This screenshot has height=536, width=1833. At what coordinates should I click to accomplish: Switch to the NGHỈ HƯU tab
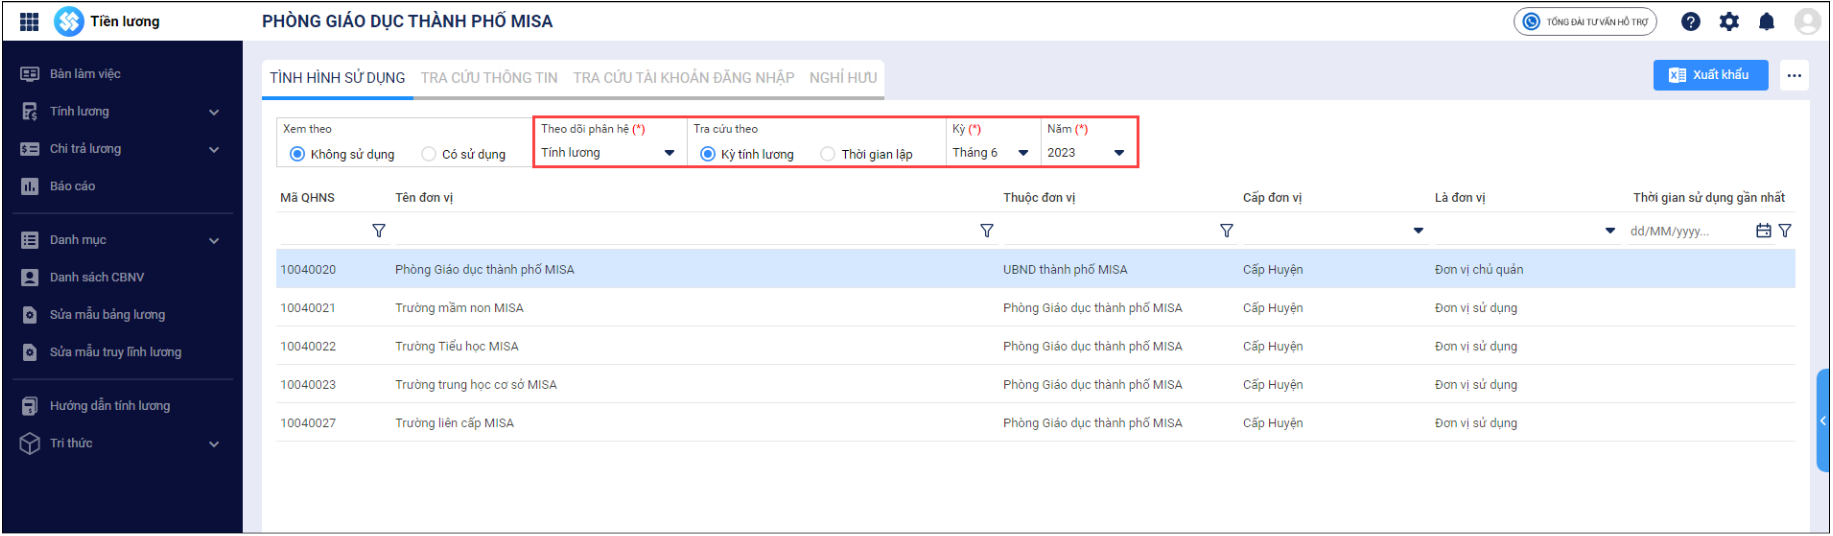[x=843, y=78]
